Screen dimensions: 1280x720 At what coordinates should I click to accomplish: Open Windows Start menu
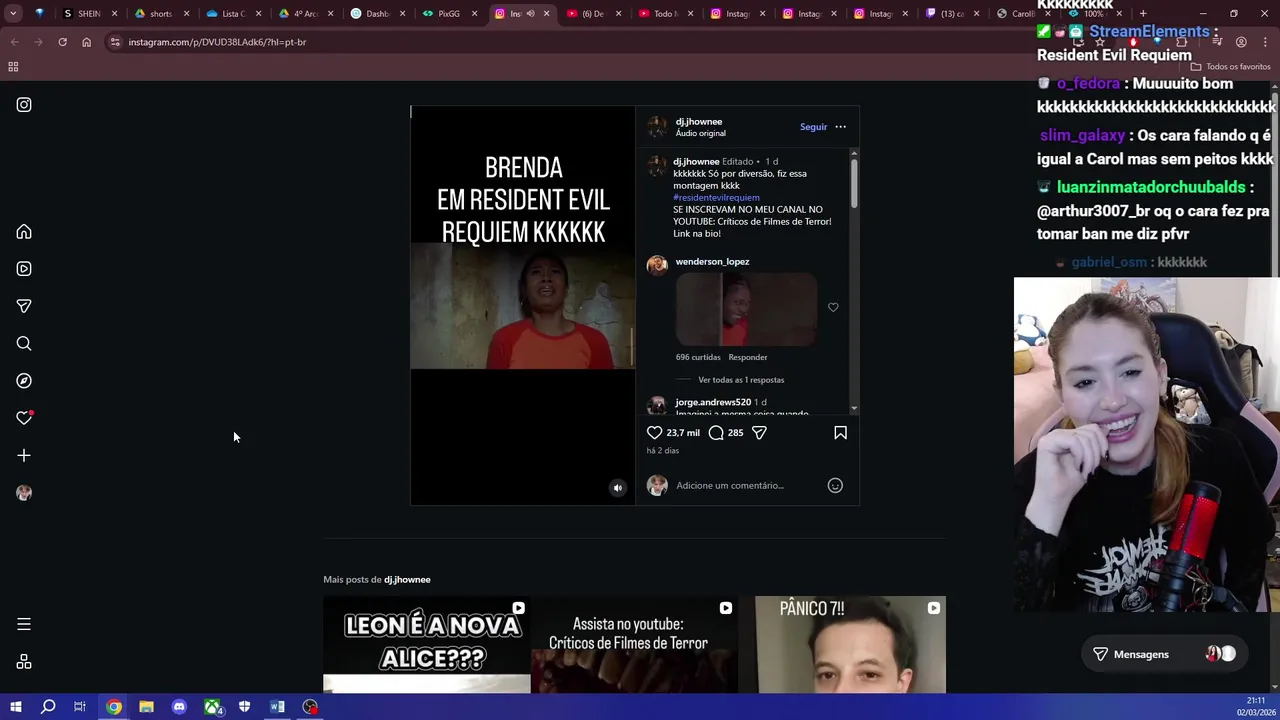click(x=15, y=707)
